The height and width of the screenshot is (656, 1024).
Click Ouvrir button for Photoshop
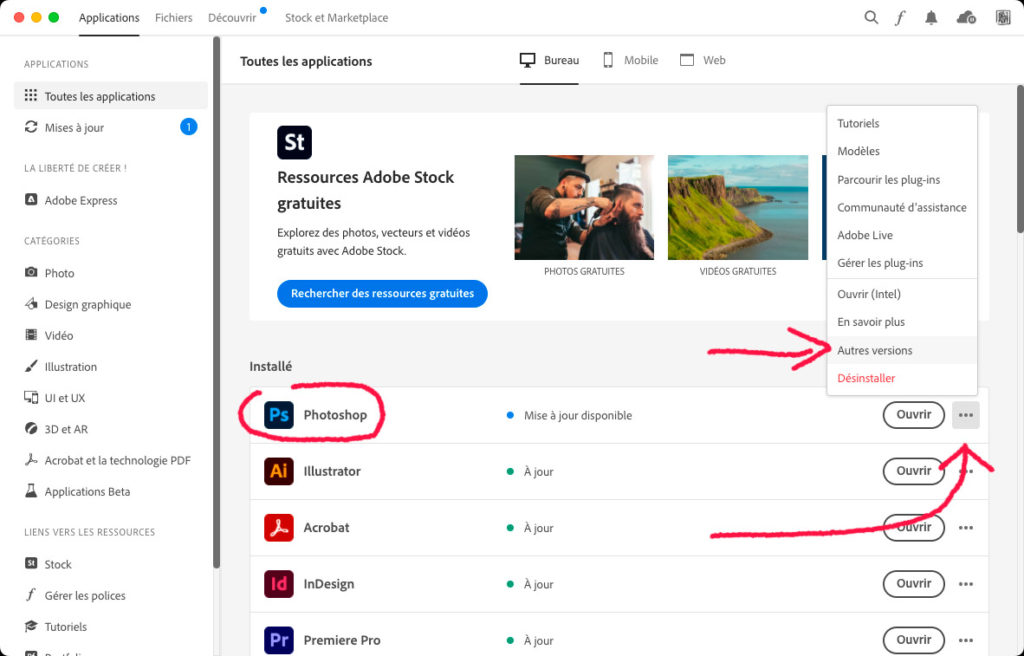pyautogui.click(x=914, y=415)
